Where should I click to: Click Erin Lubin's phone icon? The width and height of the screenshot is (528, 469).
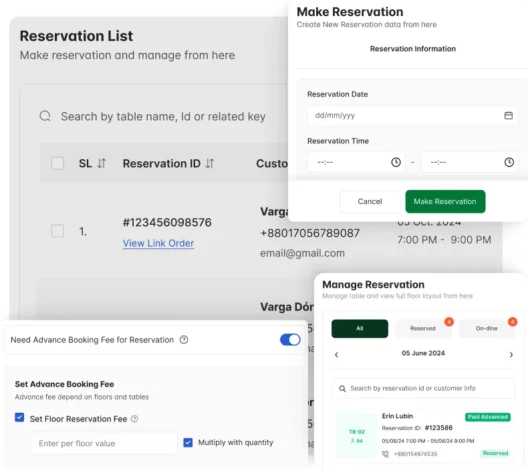[386, 454]
